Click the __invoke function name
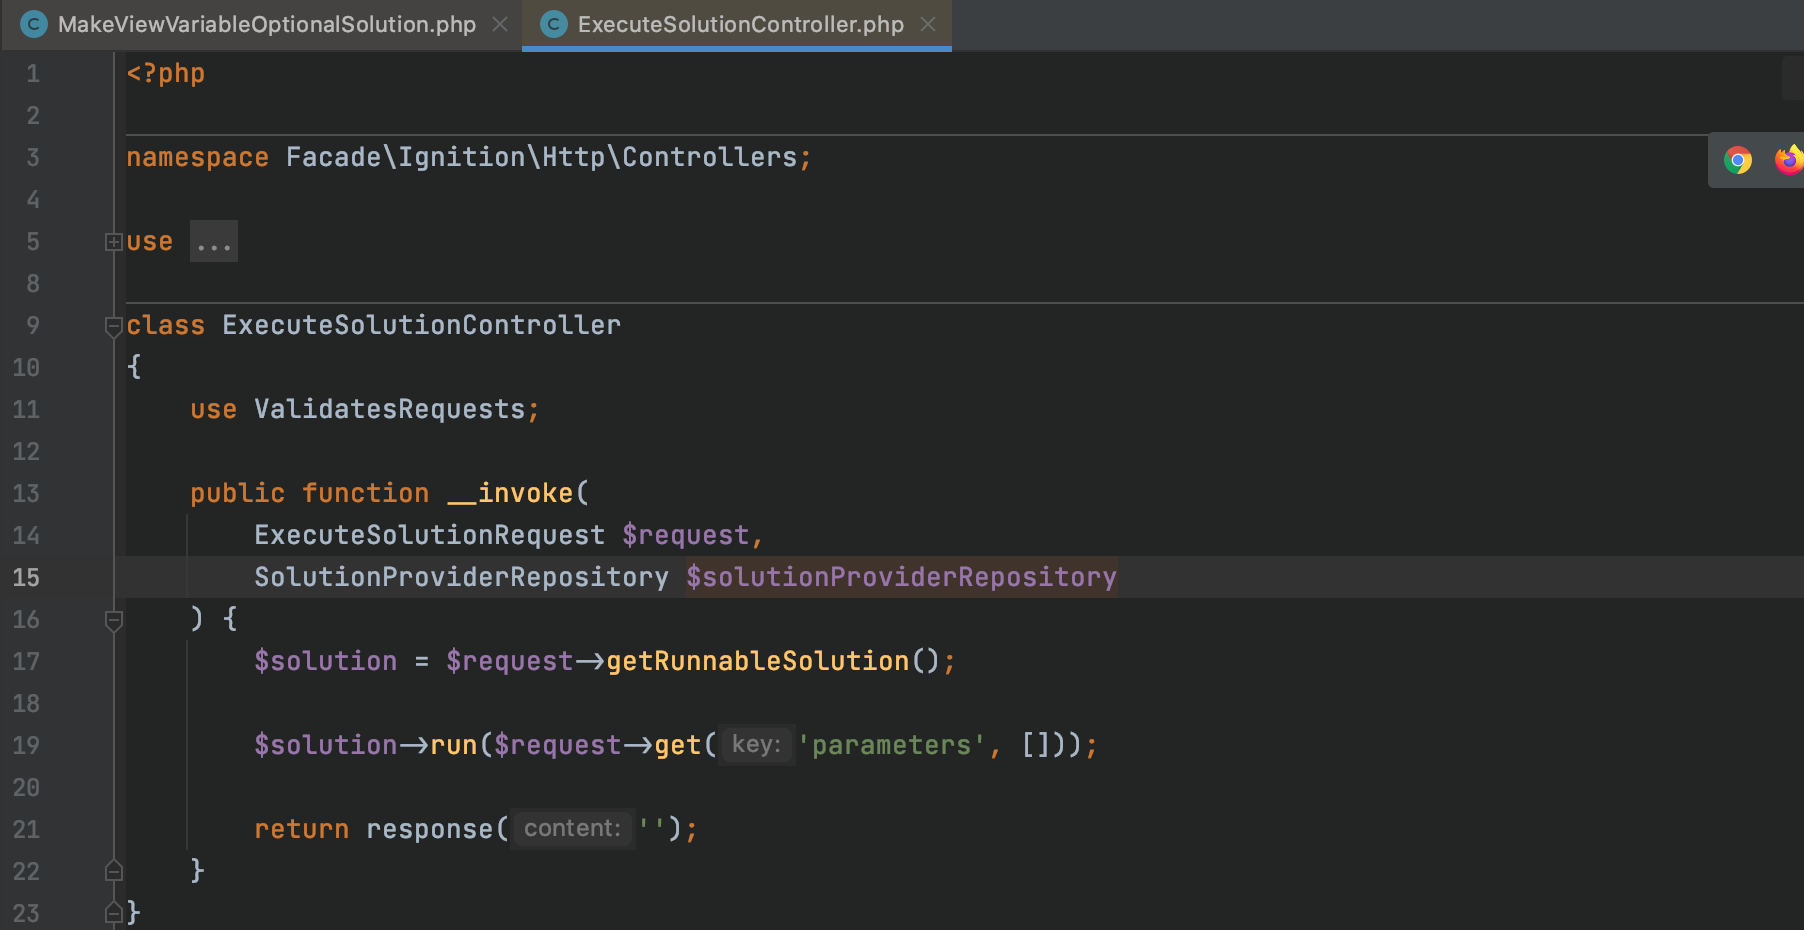1804x930 pixels. pos(510,494)
